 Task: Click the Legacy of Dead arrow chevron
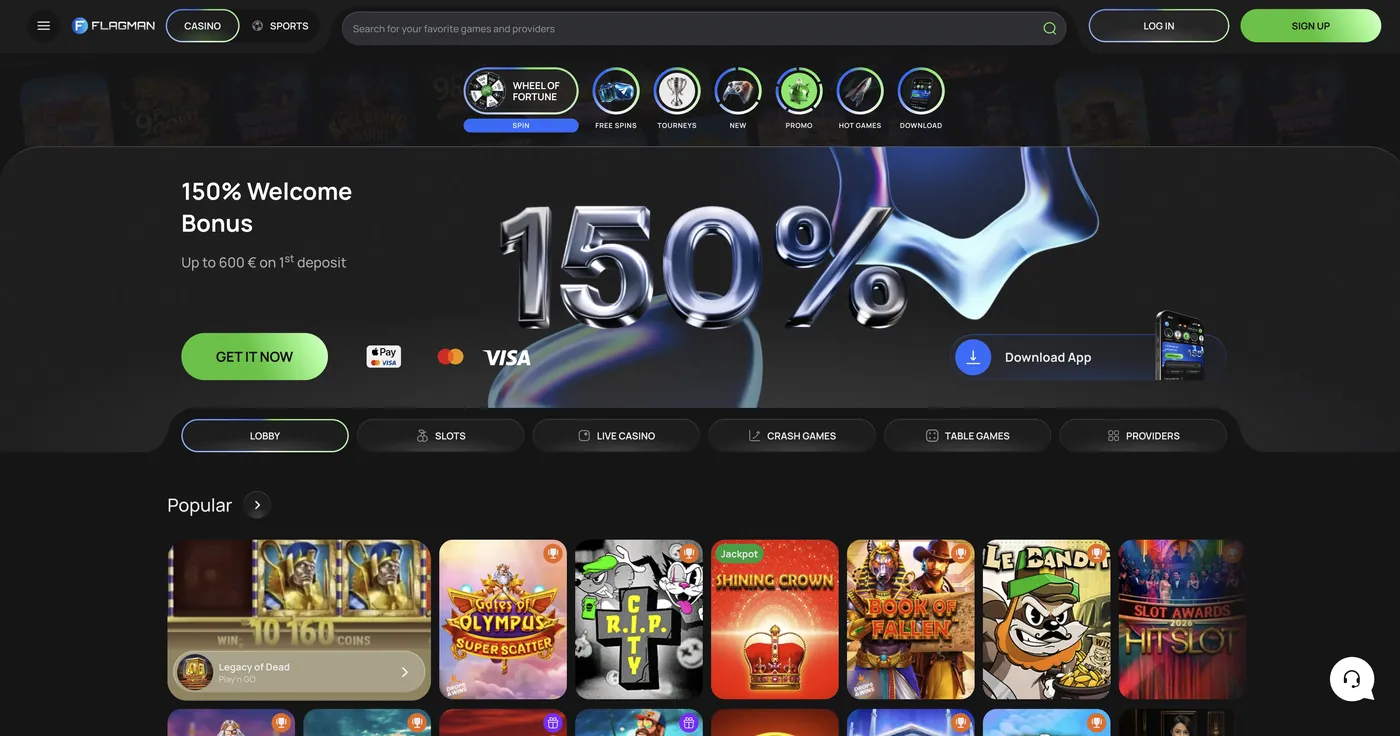[405, 672]
